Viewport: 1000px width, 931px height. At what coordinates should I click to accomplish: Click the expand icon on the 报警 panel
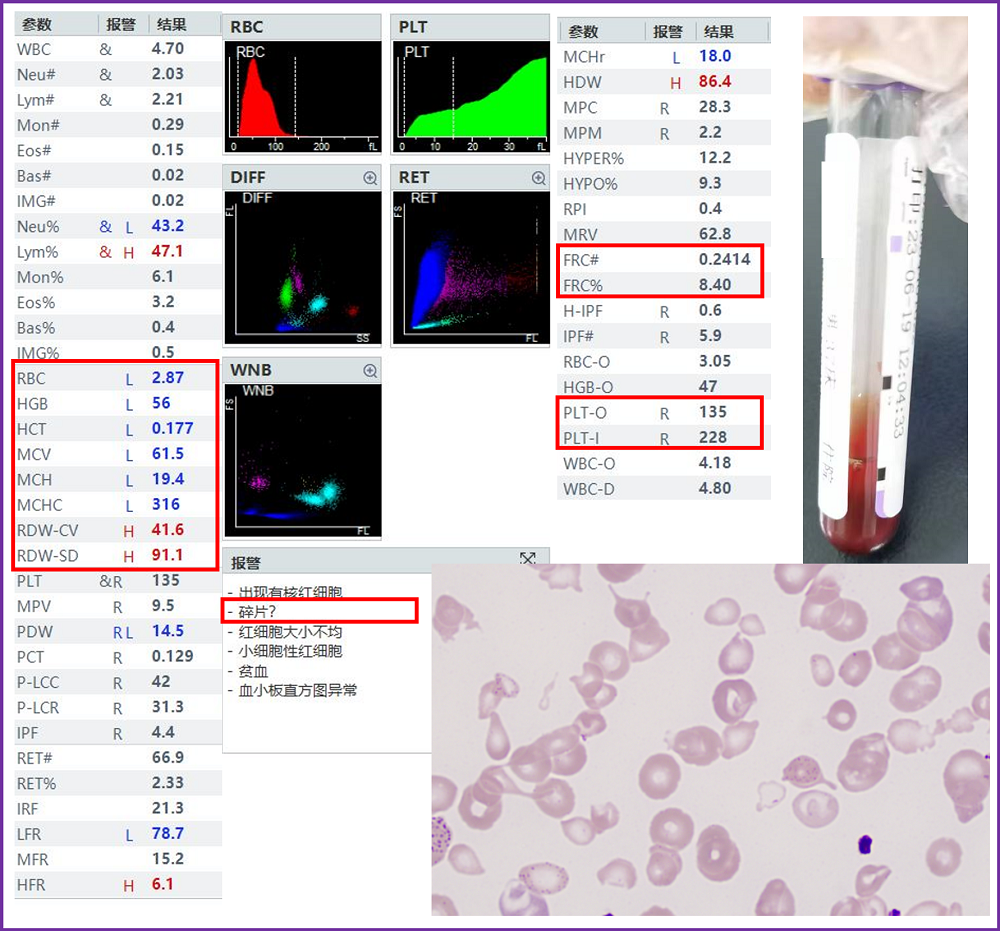pyautogui.click(x=529, y=560)
